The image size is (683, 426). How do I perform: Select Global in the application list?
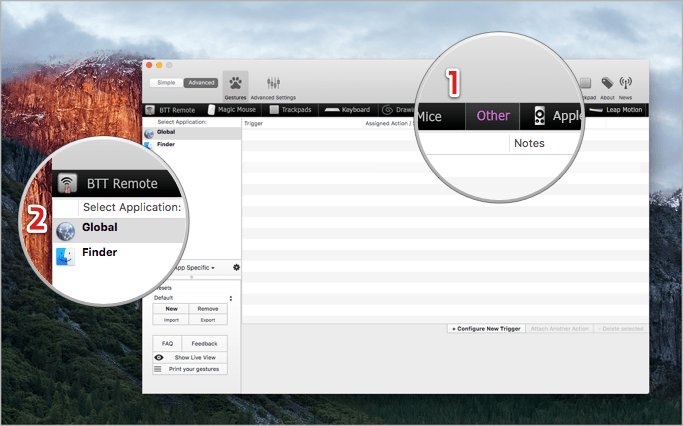(192, 132)
